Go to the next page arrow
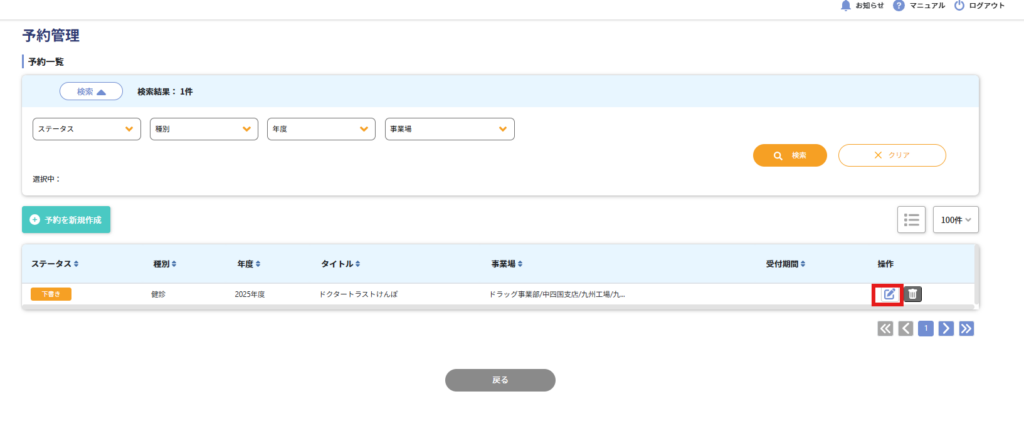The height and width of the screenshot is (436, 1024). click(x=946, y=328)
